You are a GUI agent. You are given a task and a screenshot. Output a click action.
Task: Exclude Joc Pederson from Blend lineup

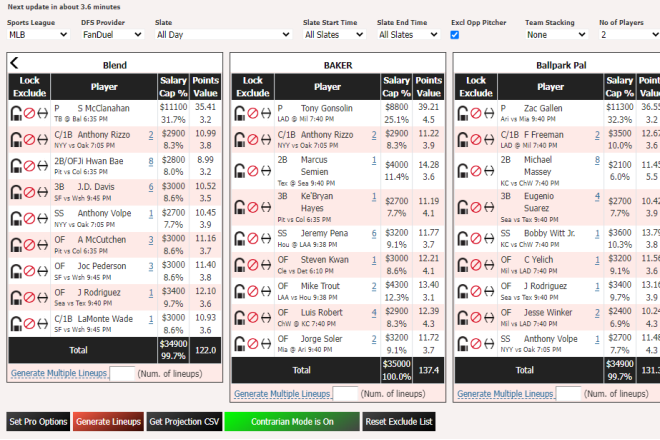coord(29,271)
